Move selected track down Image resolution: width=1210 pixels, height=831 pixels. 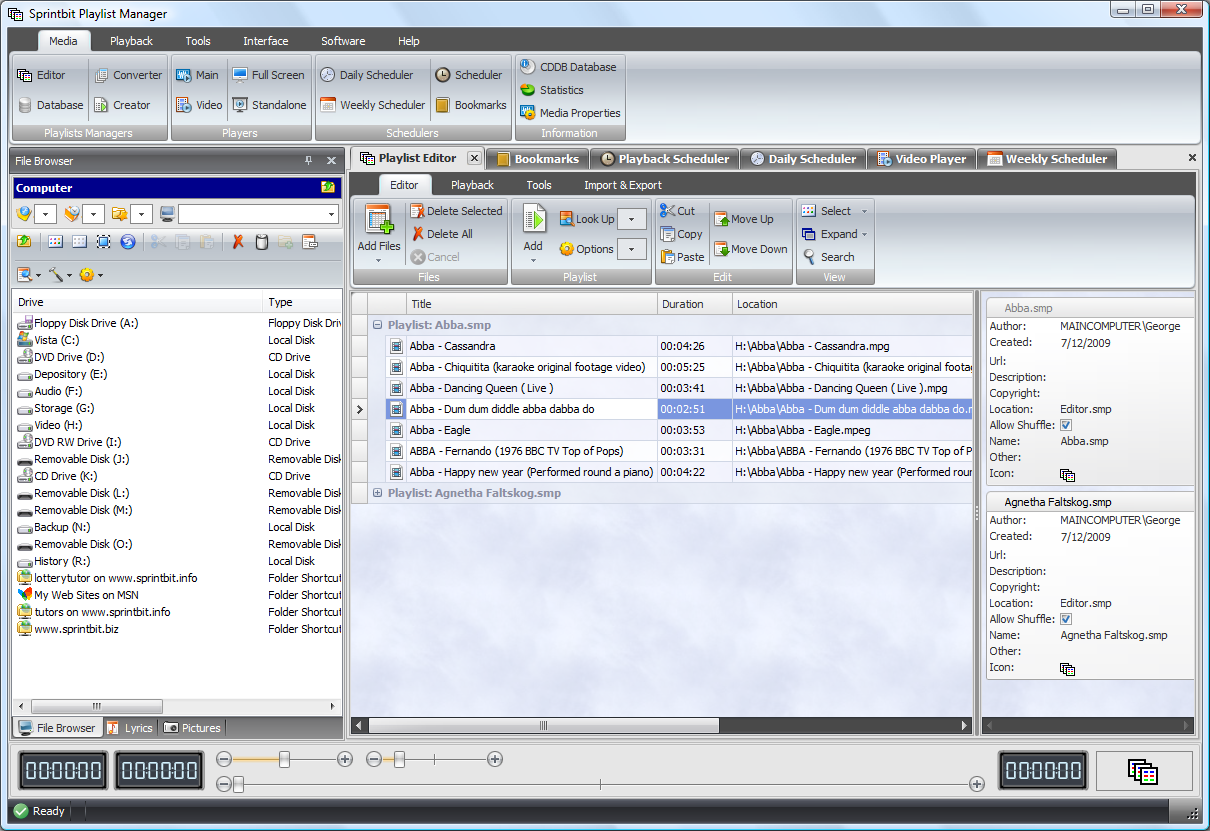(751, 249)
